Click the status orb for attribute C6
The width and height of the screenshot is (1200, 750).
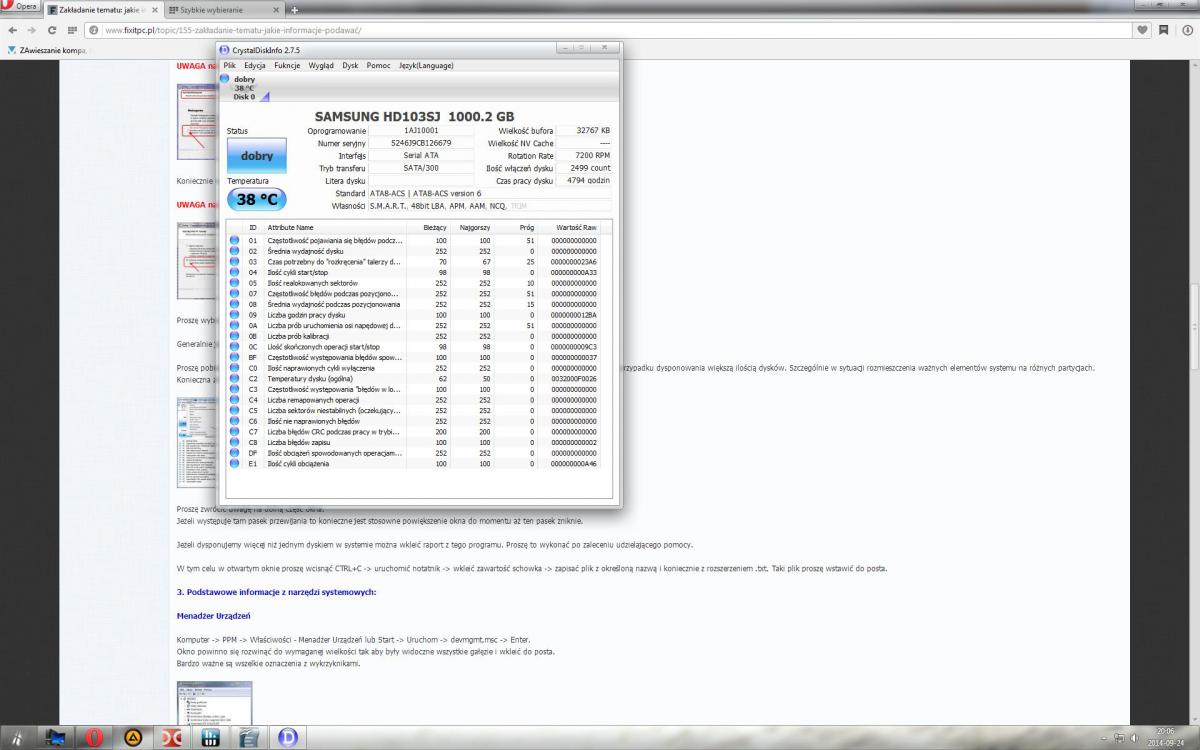[234, 421]
